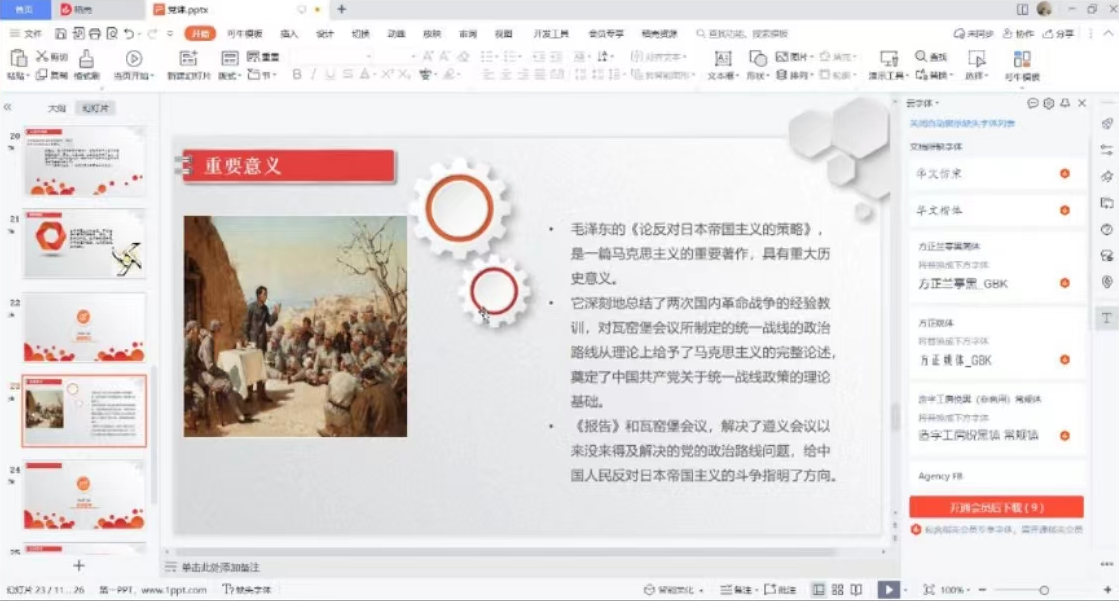Select the Format Painter (格式刷) tool

85,65
